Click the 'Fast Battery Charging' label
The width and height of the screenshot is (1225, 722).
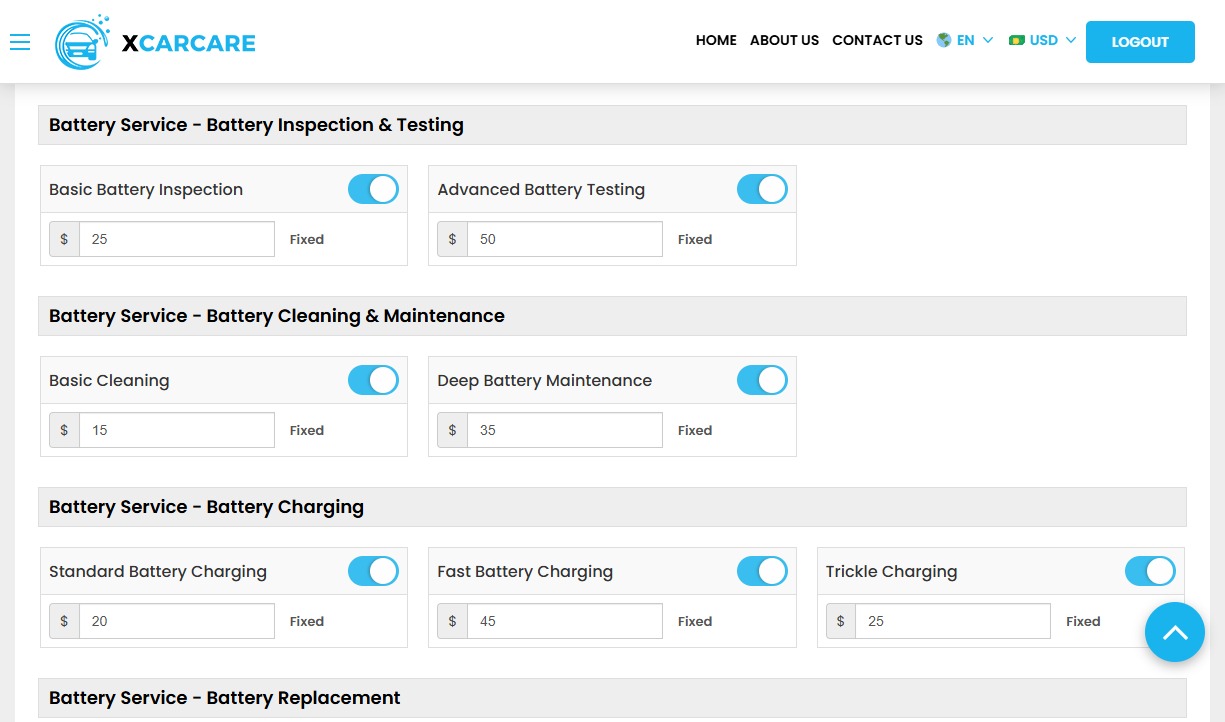point(525,572)
